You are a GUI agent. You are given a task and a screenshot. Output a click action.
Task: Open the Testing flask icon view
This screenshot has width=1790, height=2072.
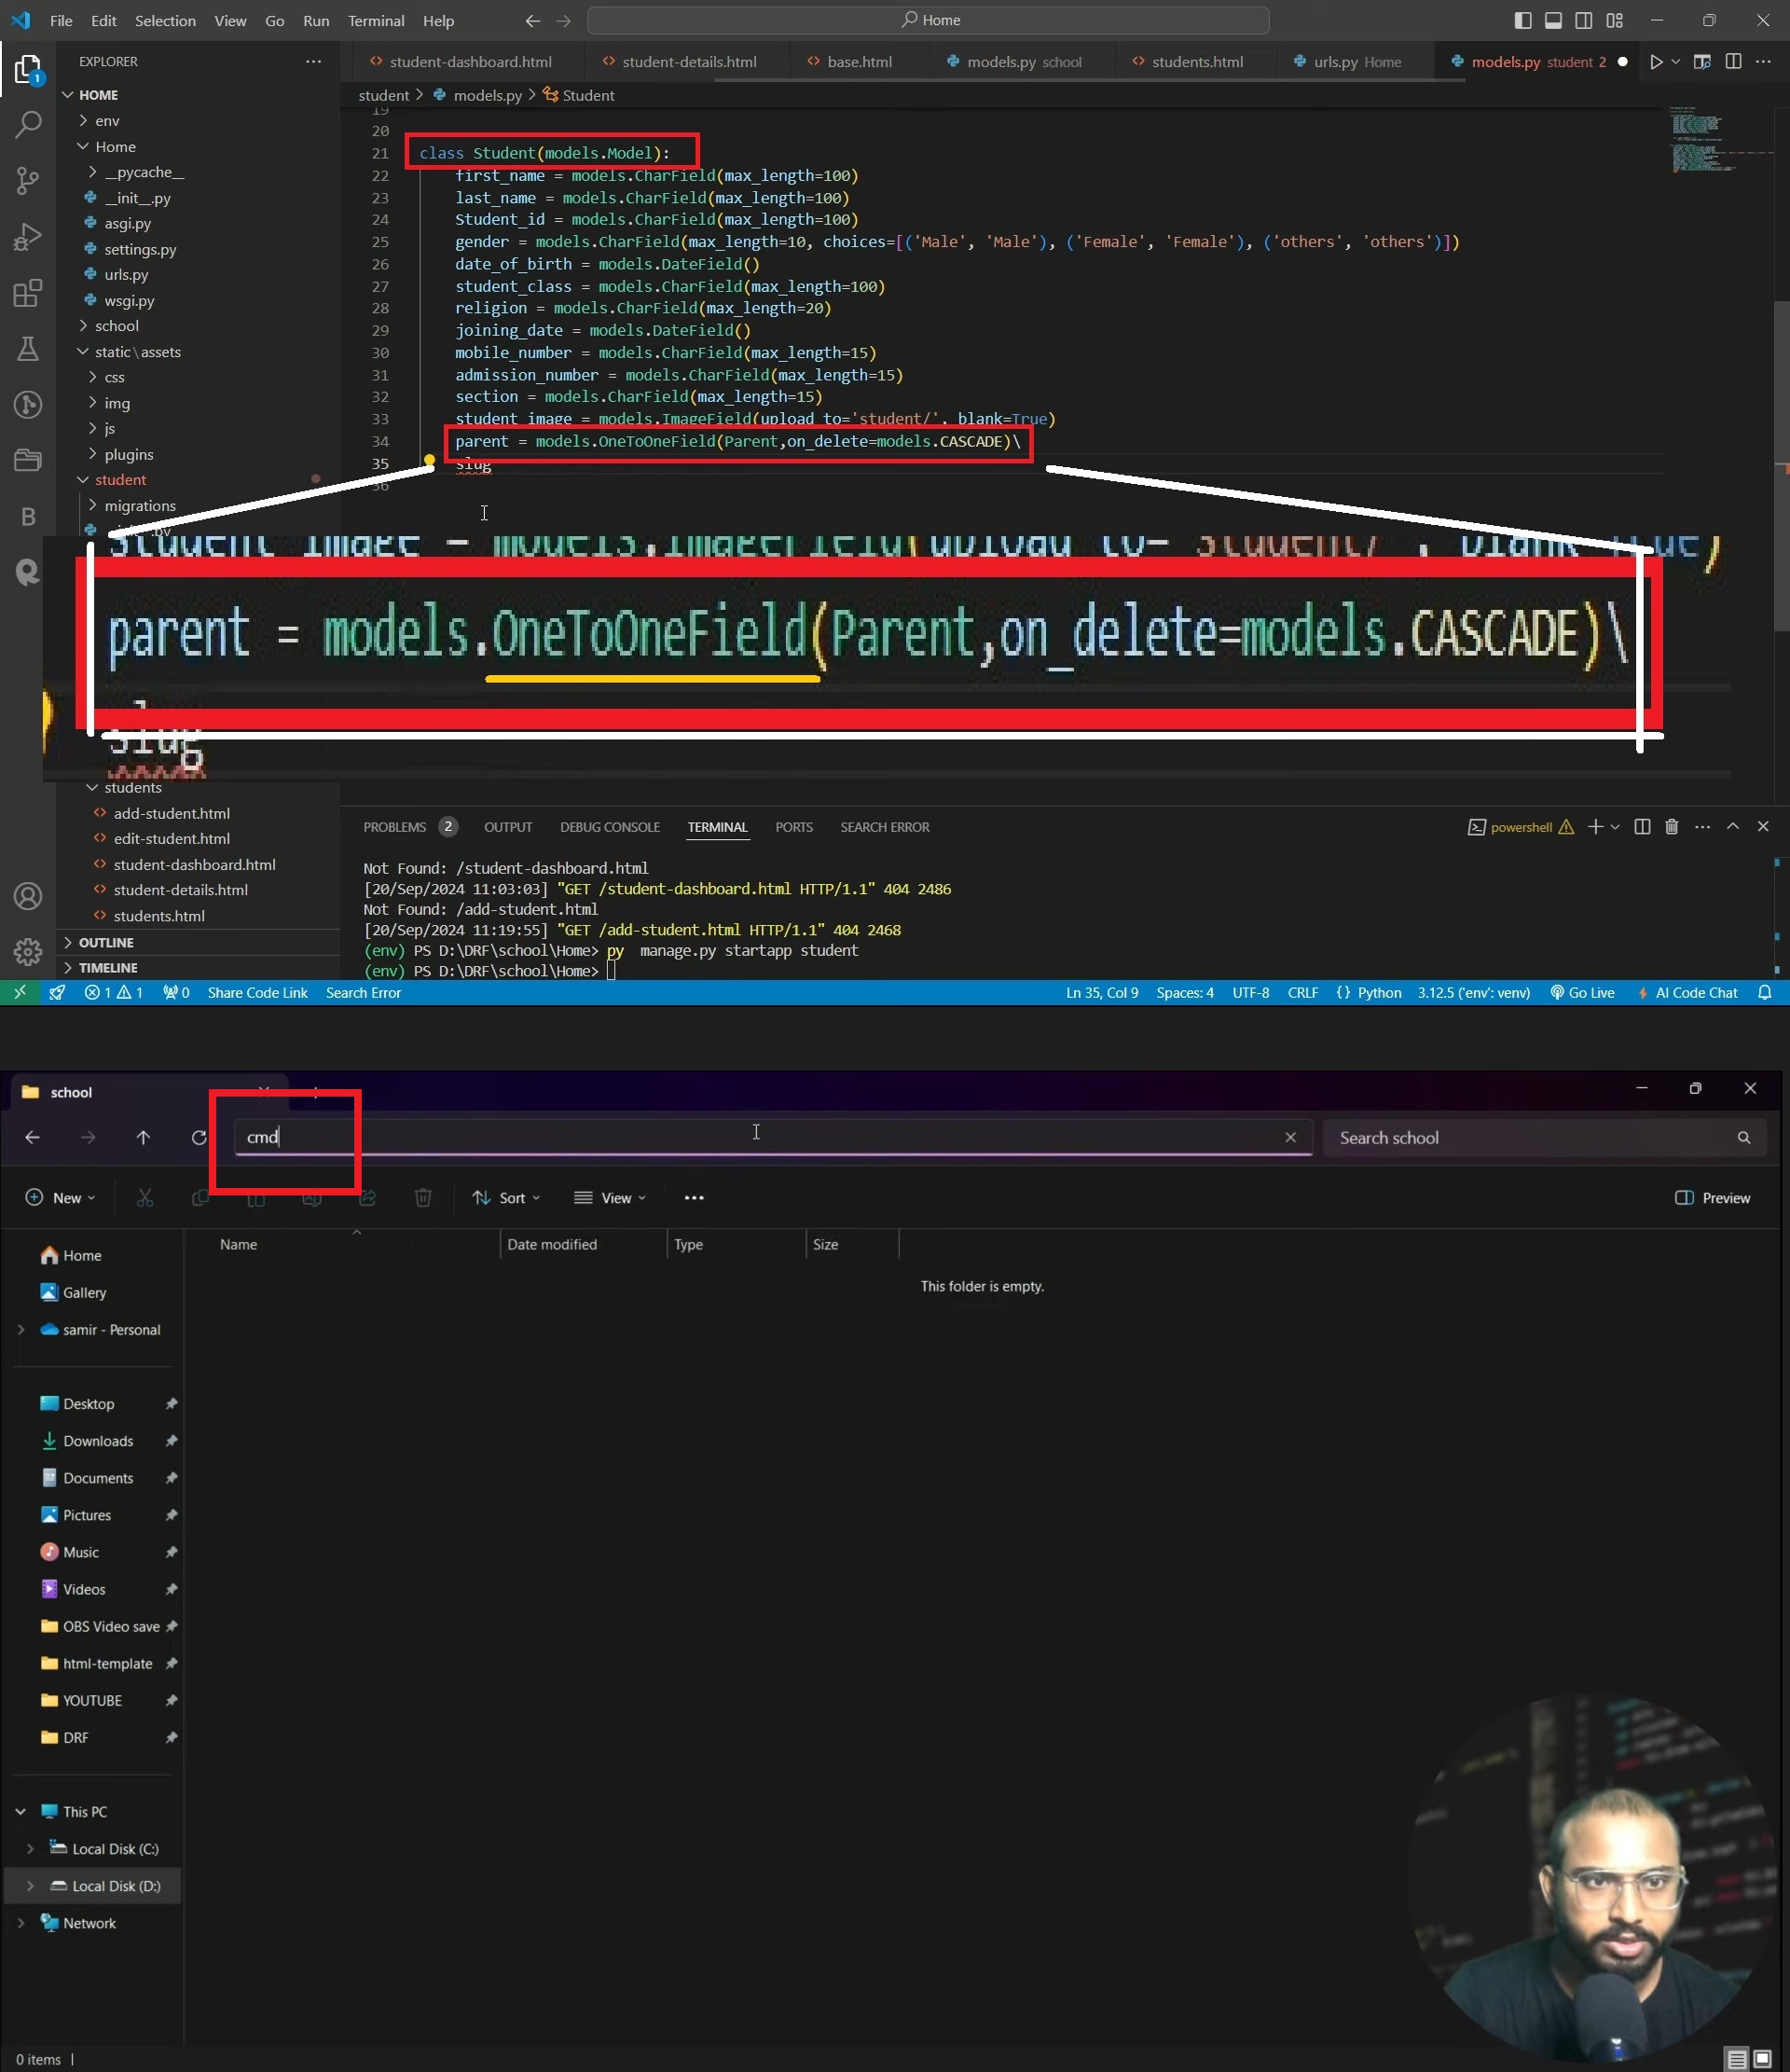[28, 349]
